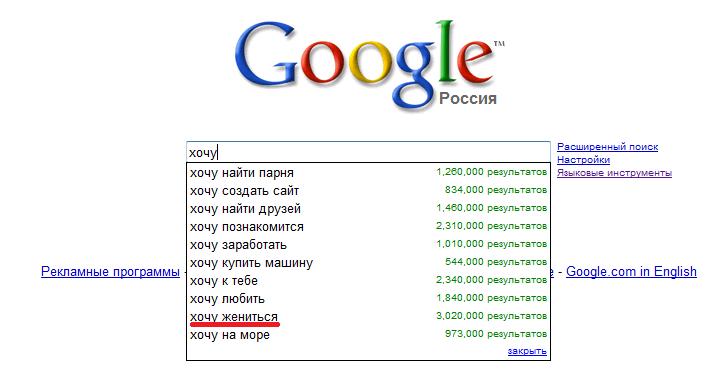Screen dimensions: 722x382
Task: Select suggestion 'хочу найти парня'
Action: [368, 173]
